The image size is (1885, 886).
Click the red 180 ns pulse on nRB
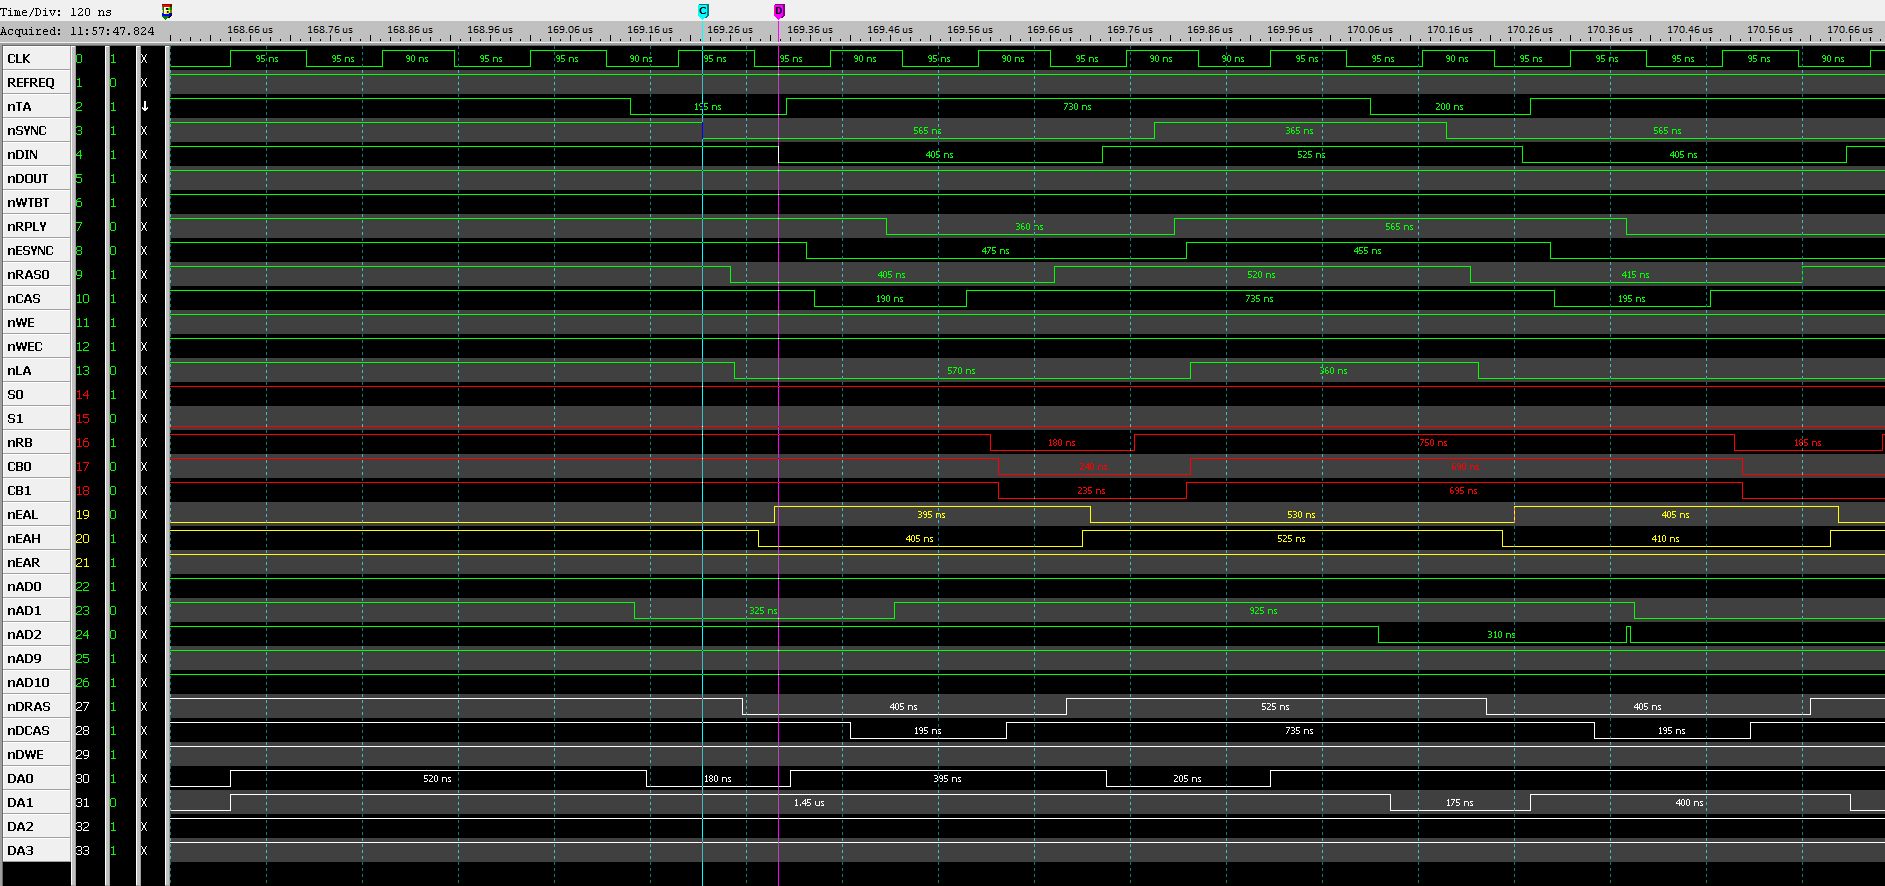[x=1061, y=443]
